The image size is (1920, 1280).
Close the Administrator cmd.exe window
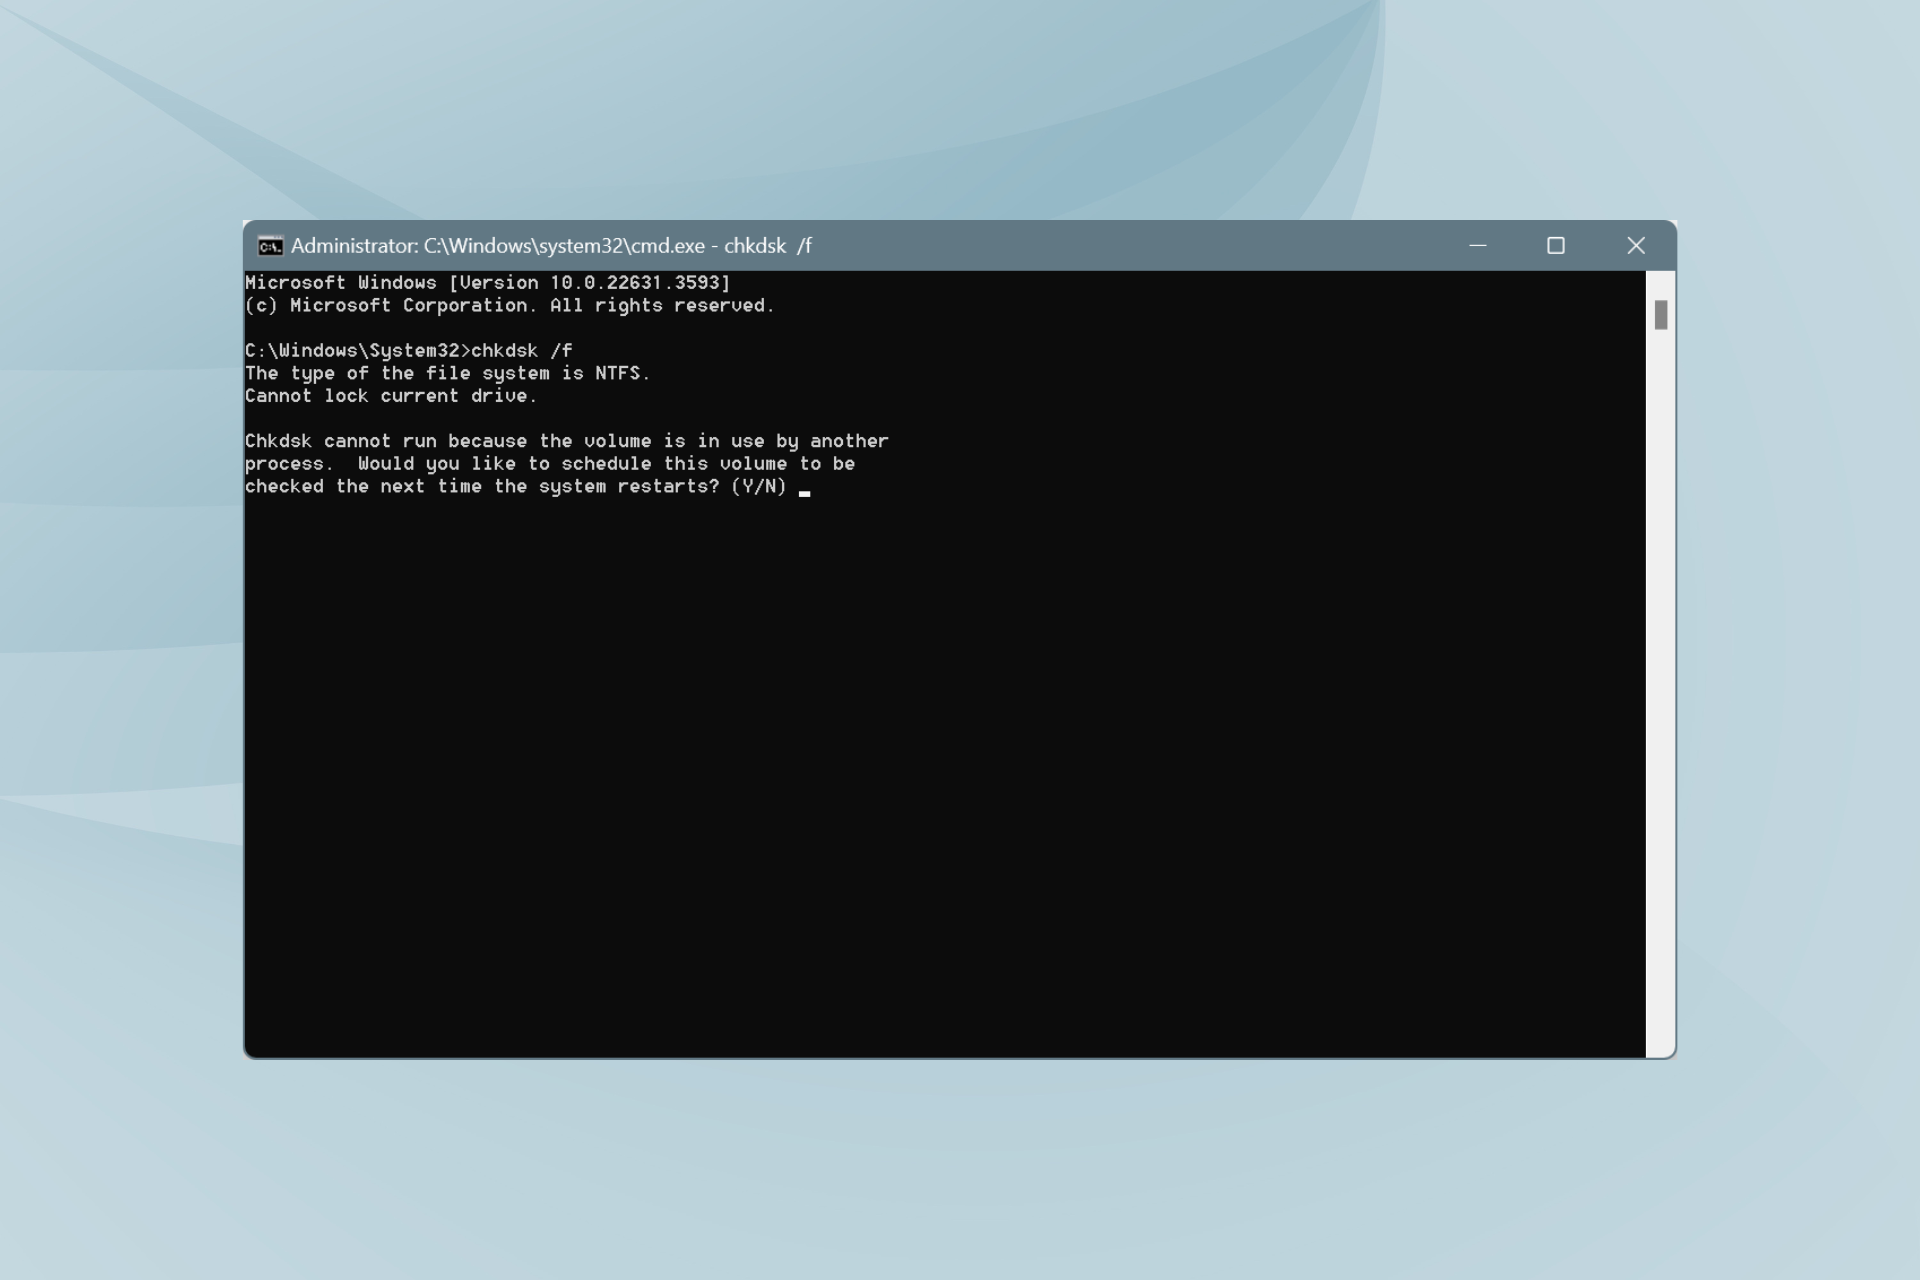pyautogui.click(x=1635, y=245)
